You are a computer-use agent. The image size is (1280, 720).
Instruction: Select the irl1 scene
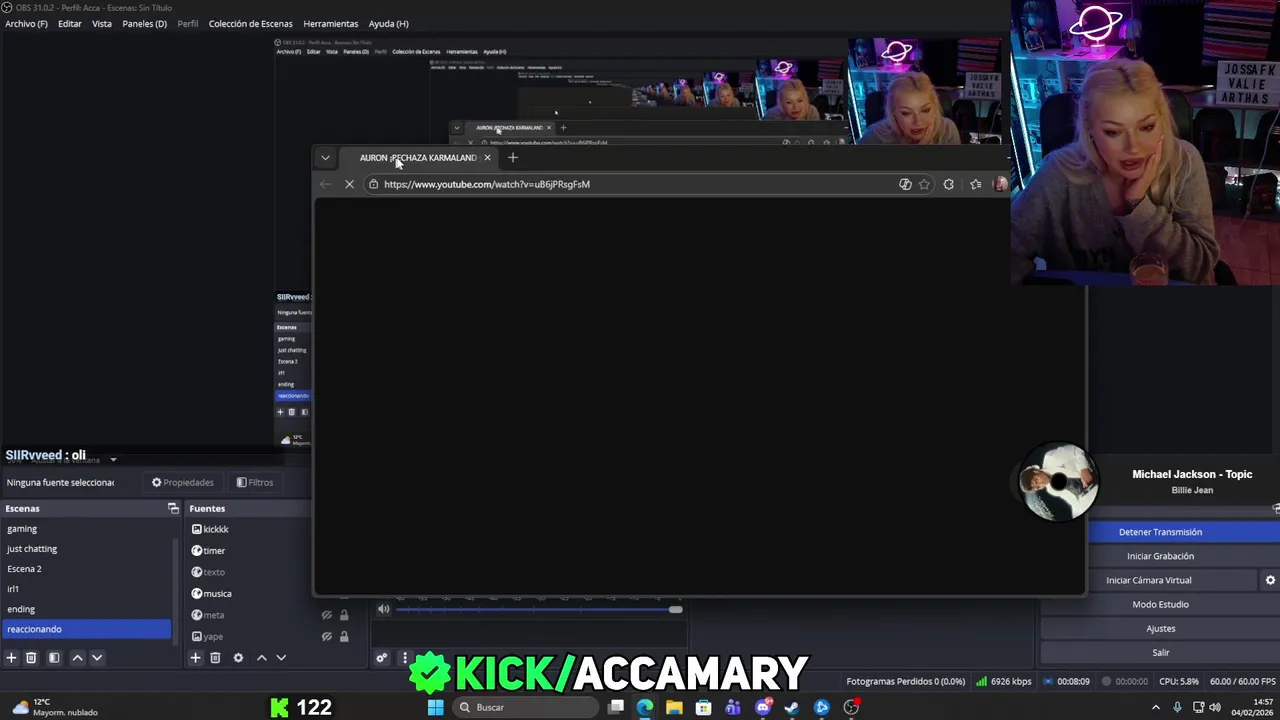87,589
